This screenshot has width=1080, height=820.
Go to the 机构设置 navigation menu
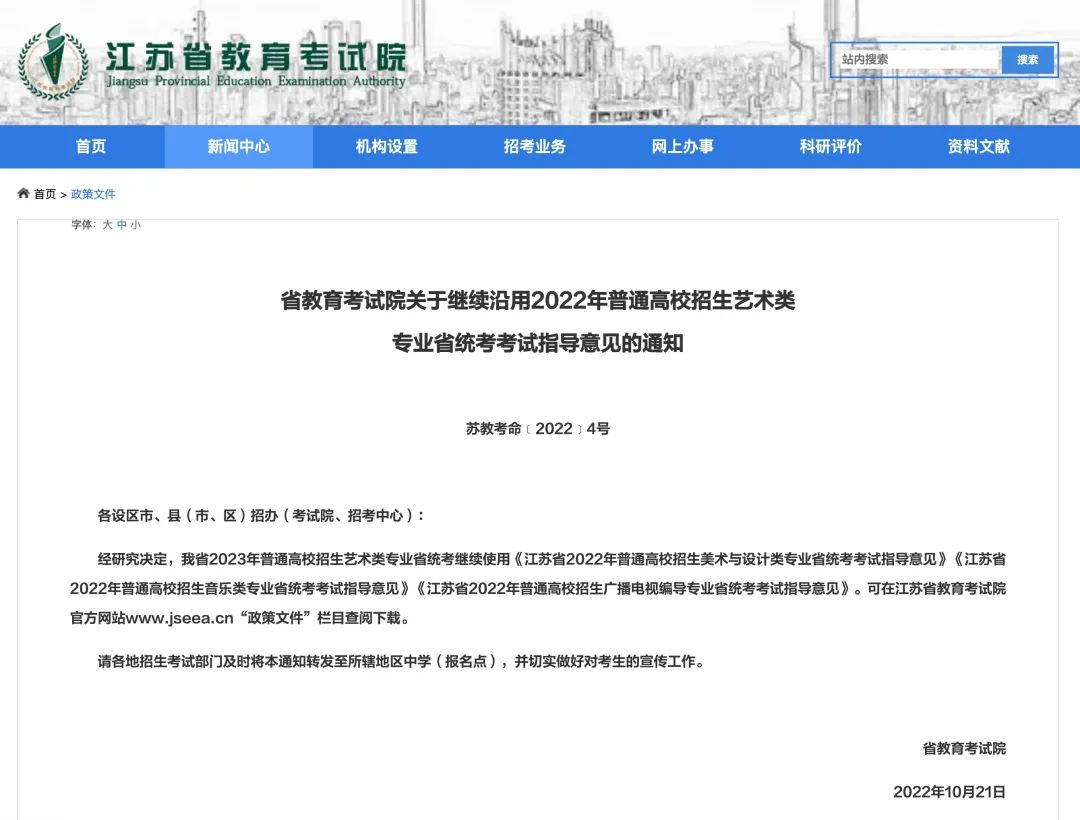[x=386, y=146]
